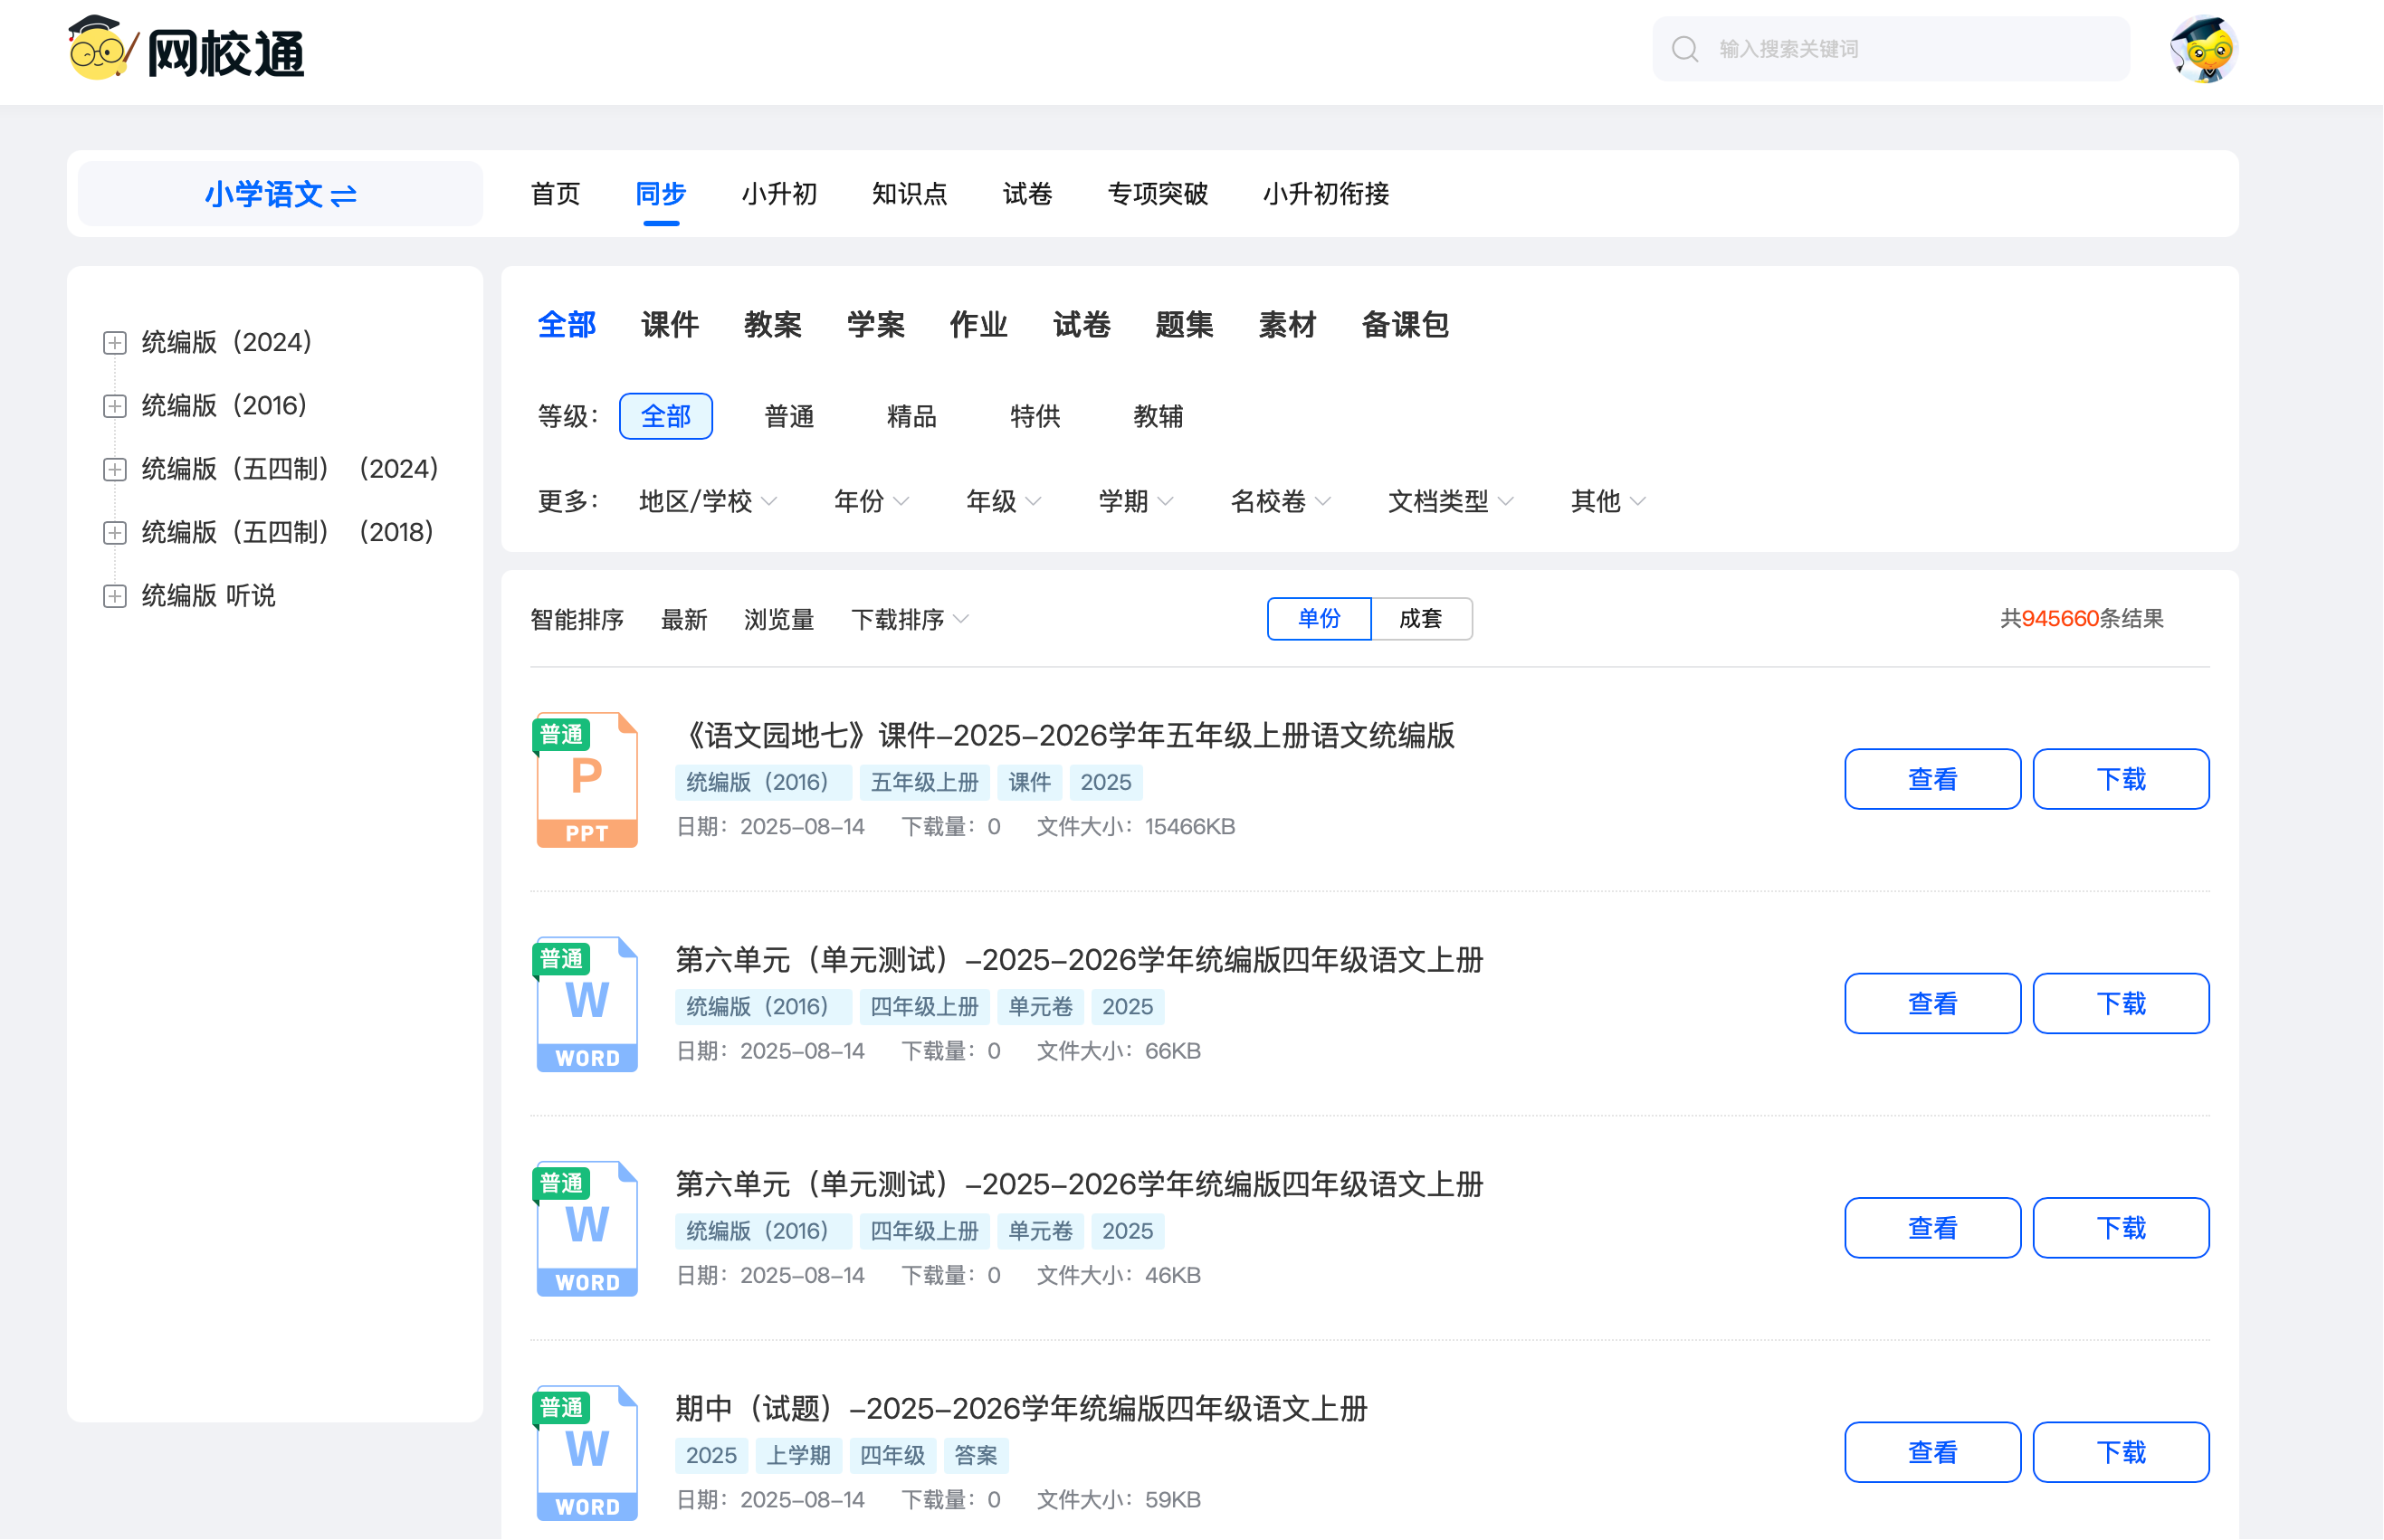Click the Word file icon for 46KB document

coord(587,1229)
